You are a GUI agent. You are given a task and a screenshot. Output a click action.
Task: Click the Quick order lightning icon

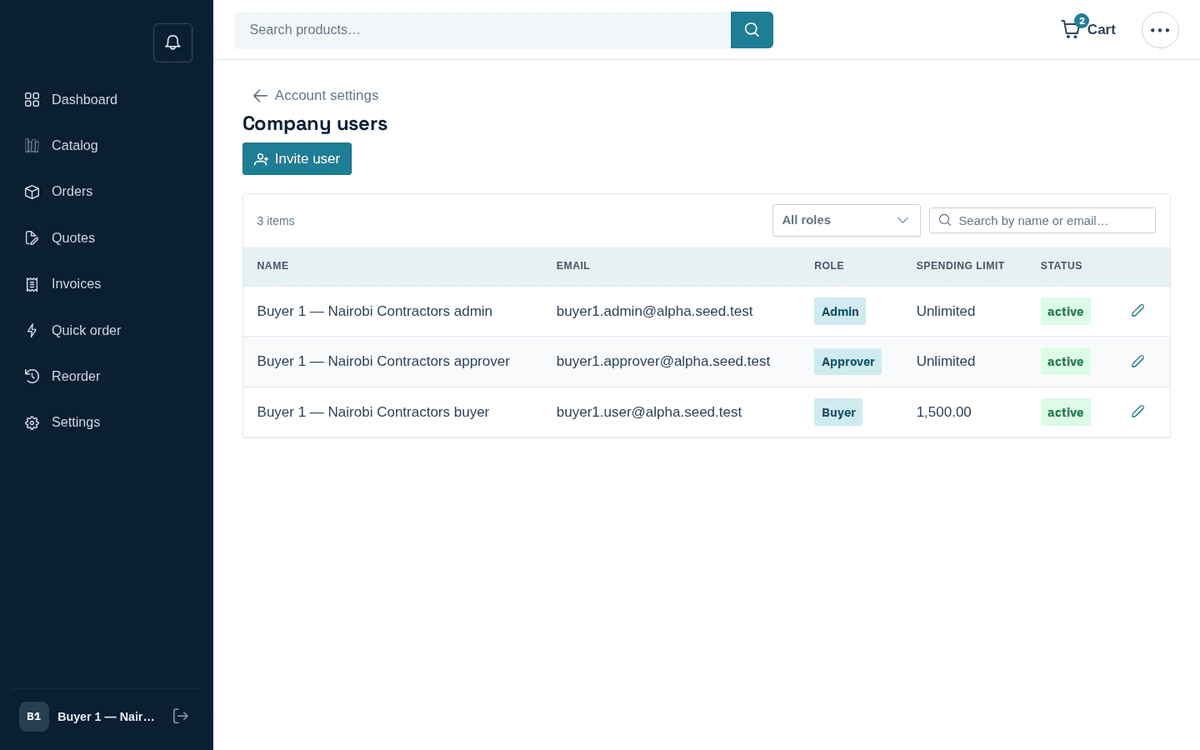pos(32,330)
